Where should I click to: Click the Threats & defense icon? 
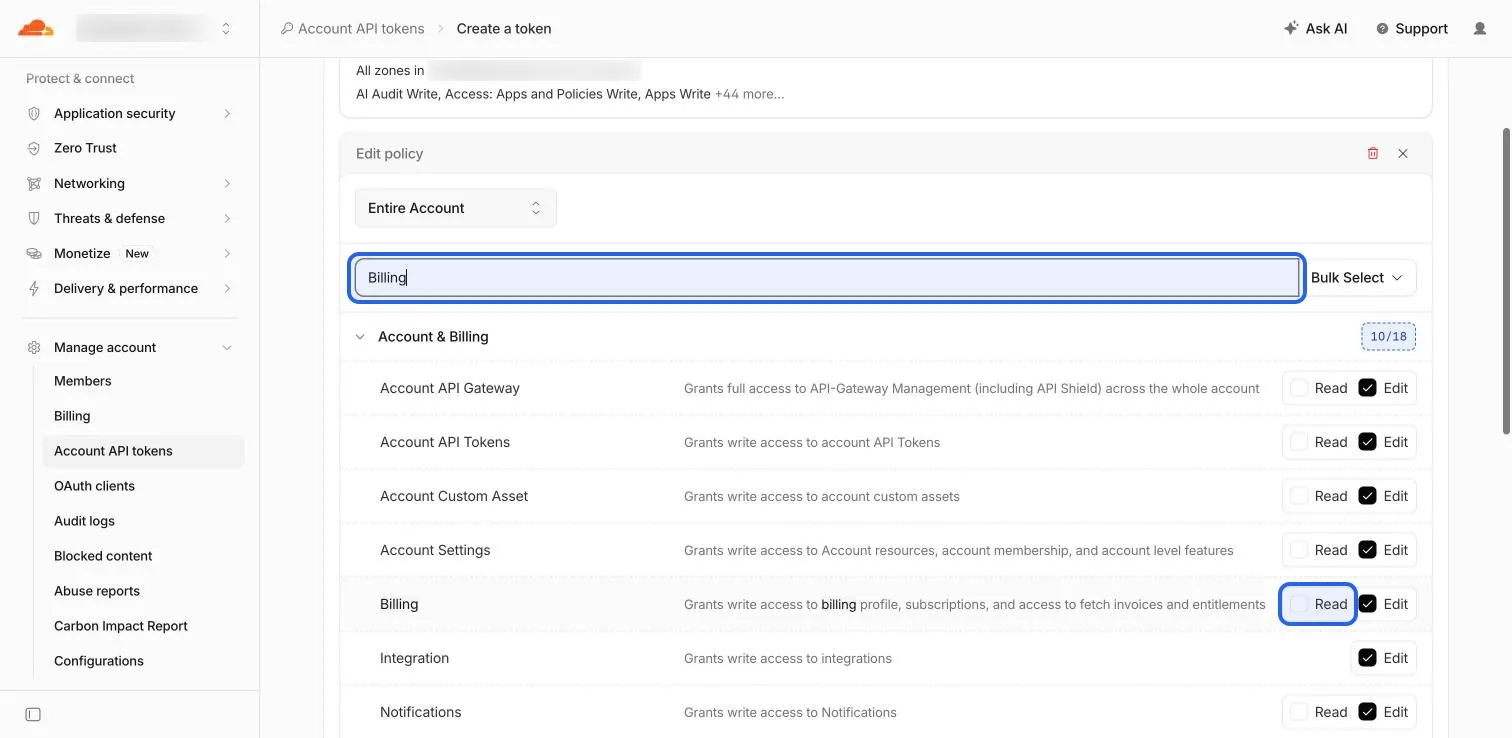click(34, 218)
